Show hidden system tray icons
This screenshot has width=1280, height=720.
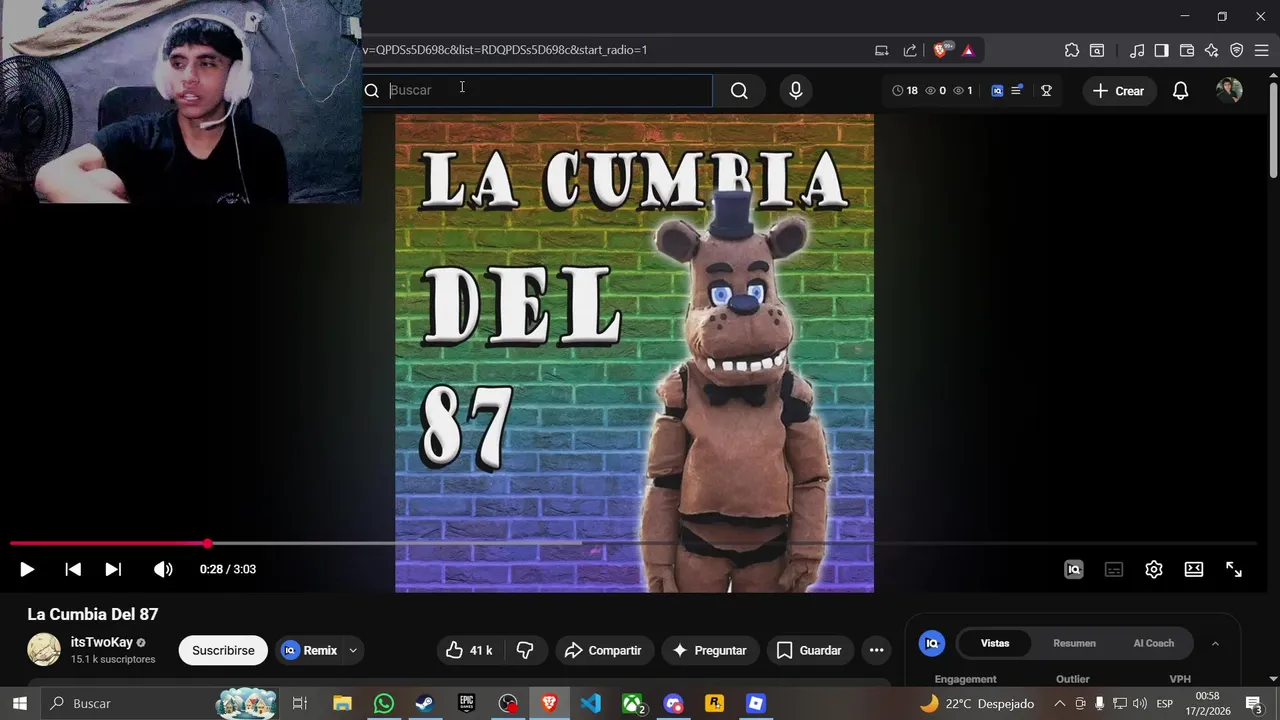pos(1060,703)
